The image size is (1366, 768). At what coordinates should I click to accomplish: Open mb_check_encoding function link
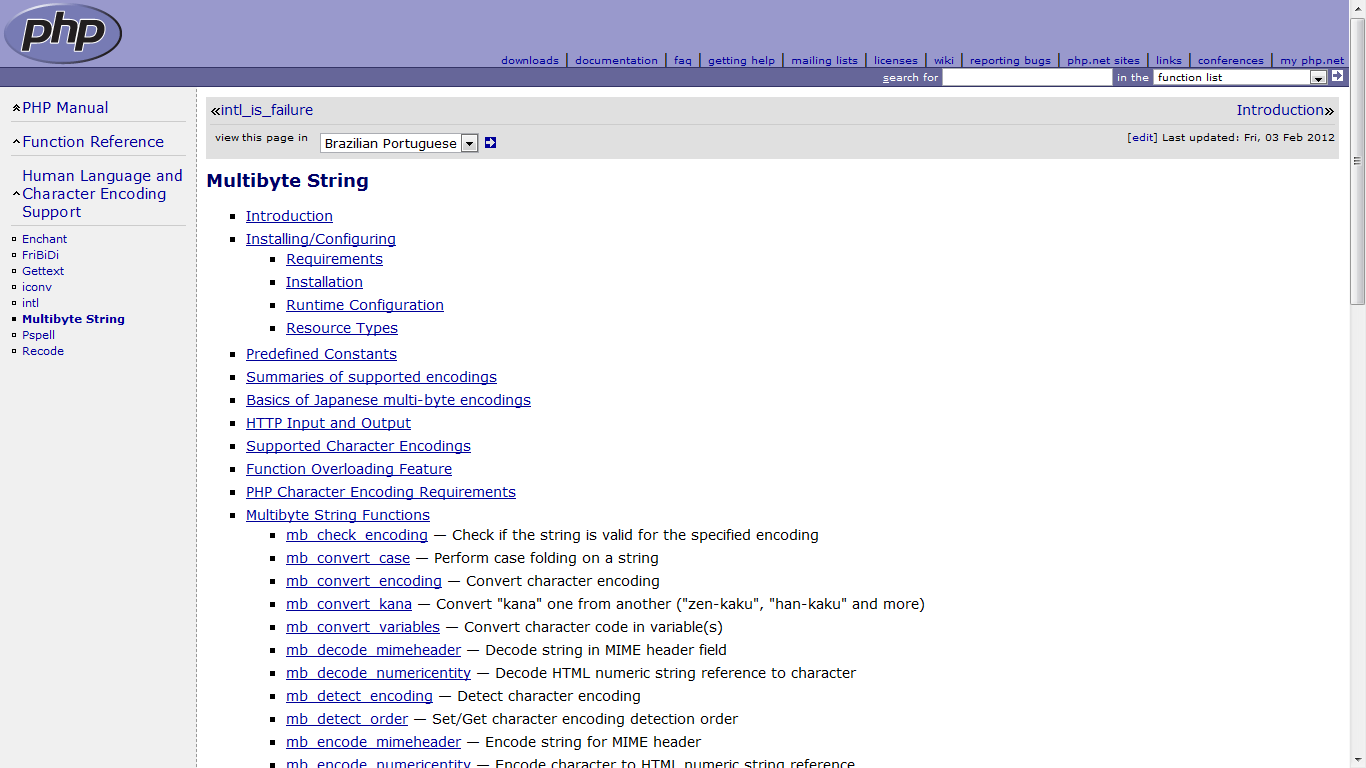tap(357, 535)
